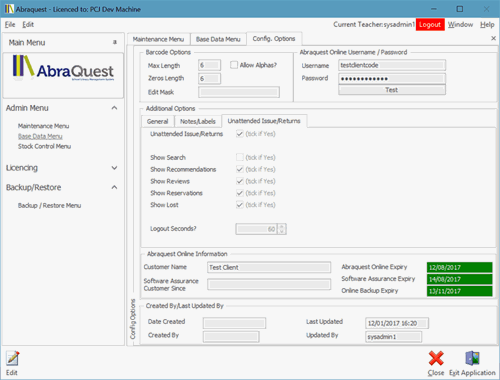Toggle the Show Reviews checkbox
500x380 pixels.
point(240,181)
